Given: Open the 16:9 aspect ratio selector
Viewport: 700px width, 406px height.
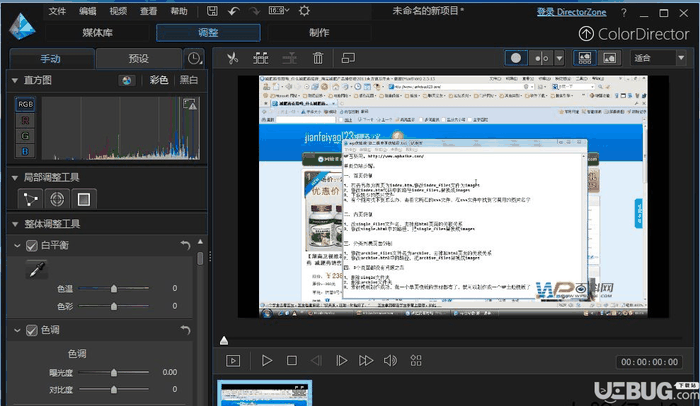Looking at the screenshot, I should point(279,10).
